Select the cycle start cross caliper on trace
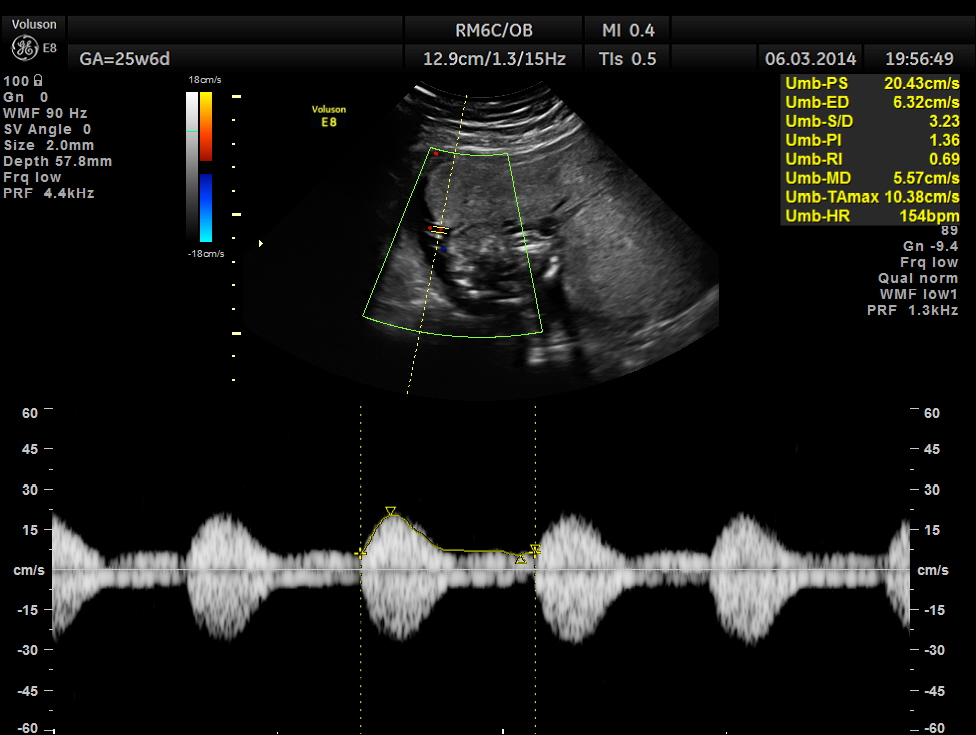Image resolution: width=976 pixels, height=735 pixels. (x=360, y=552)
